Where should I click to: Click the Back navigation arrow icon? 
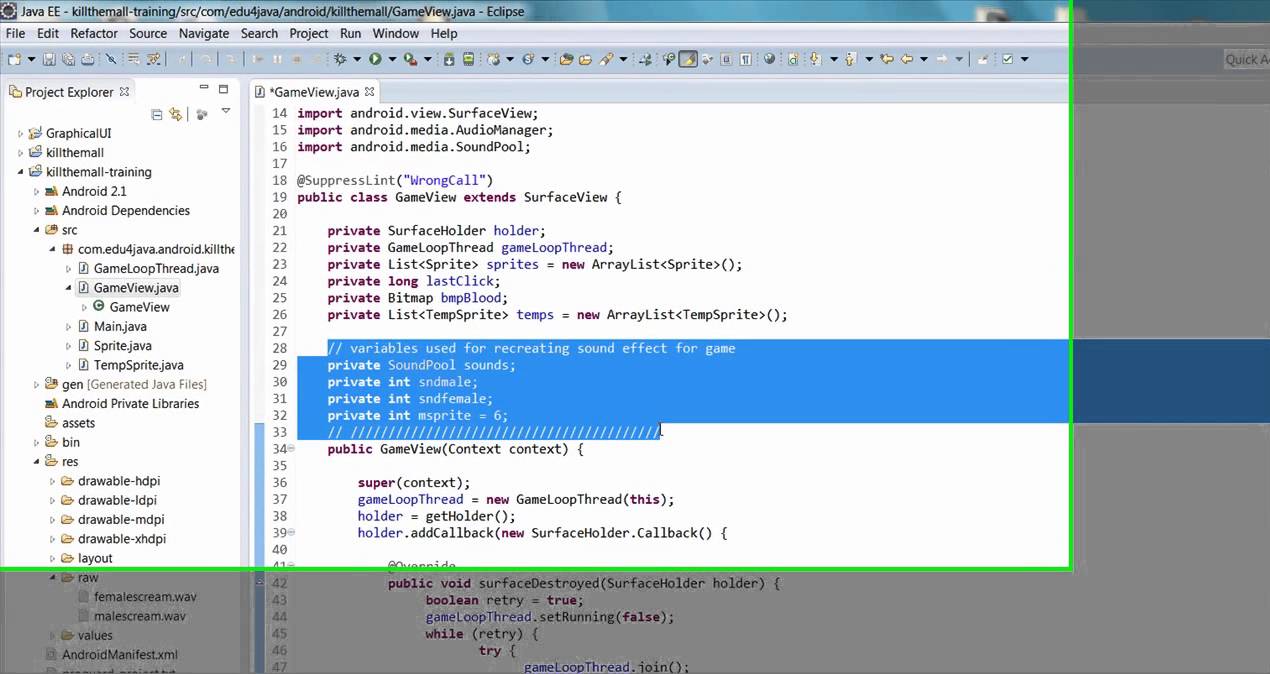point(906,59)
